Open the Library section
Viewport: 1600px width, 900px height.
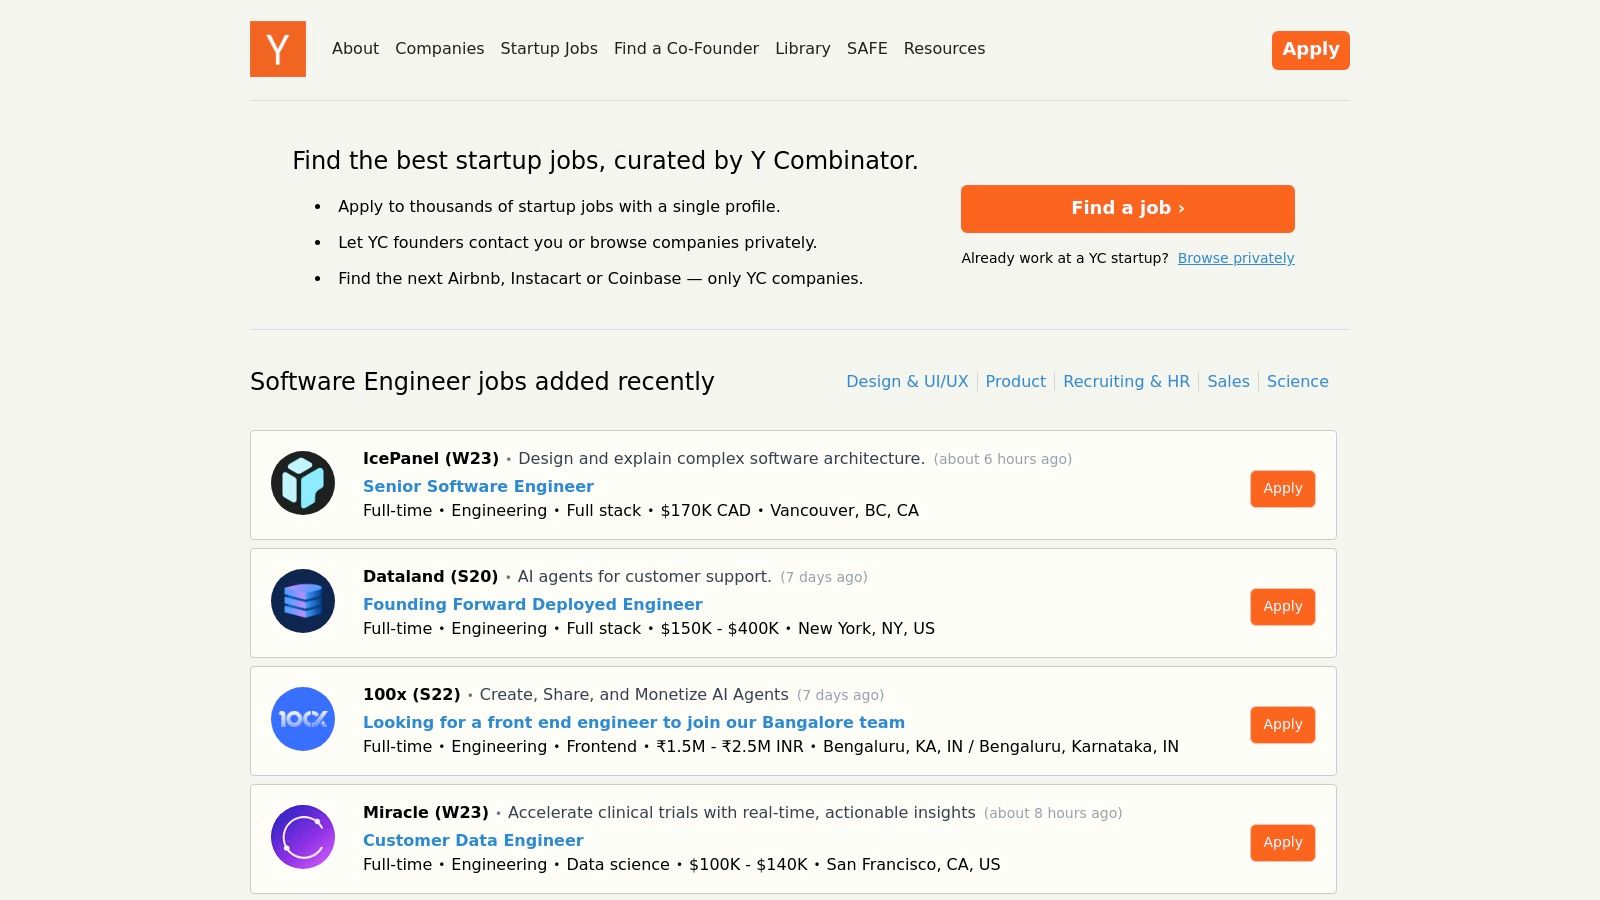tap(802, 48)
